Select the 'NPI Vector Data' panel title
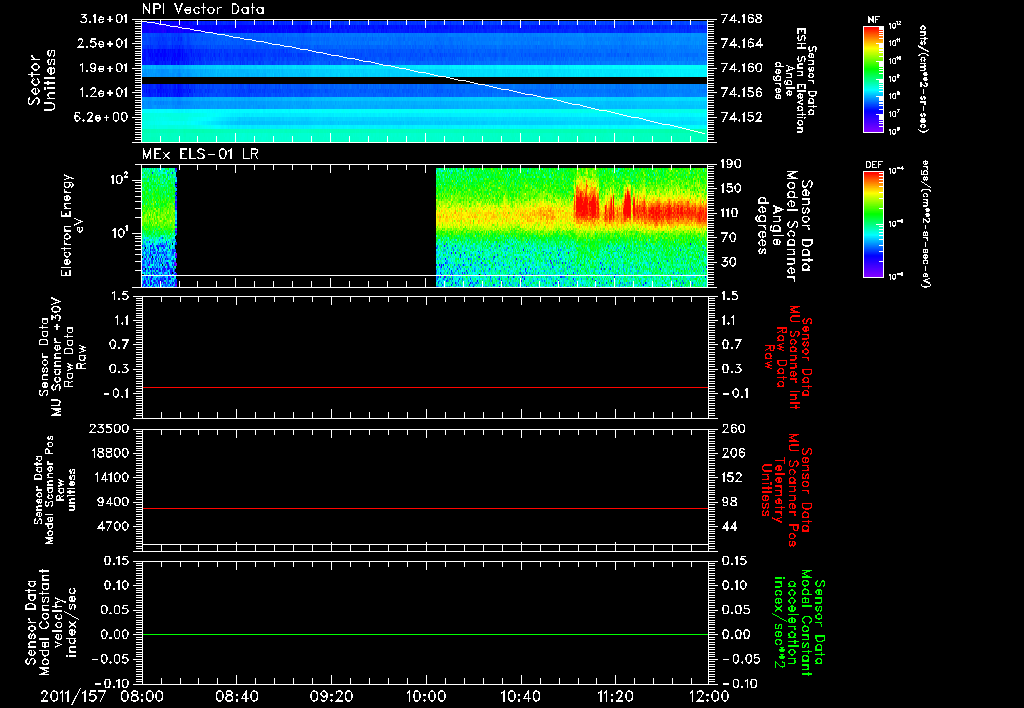Viewport: 1024px width, 708px height. pyautogui.click(x=203, y=9)
